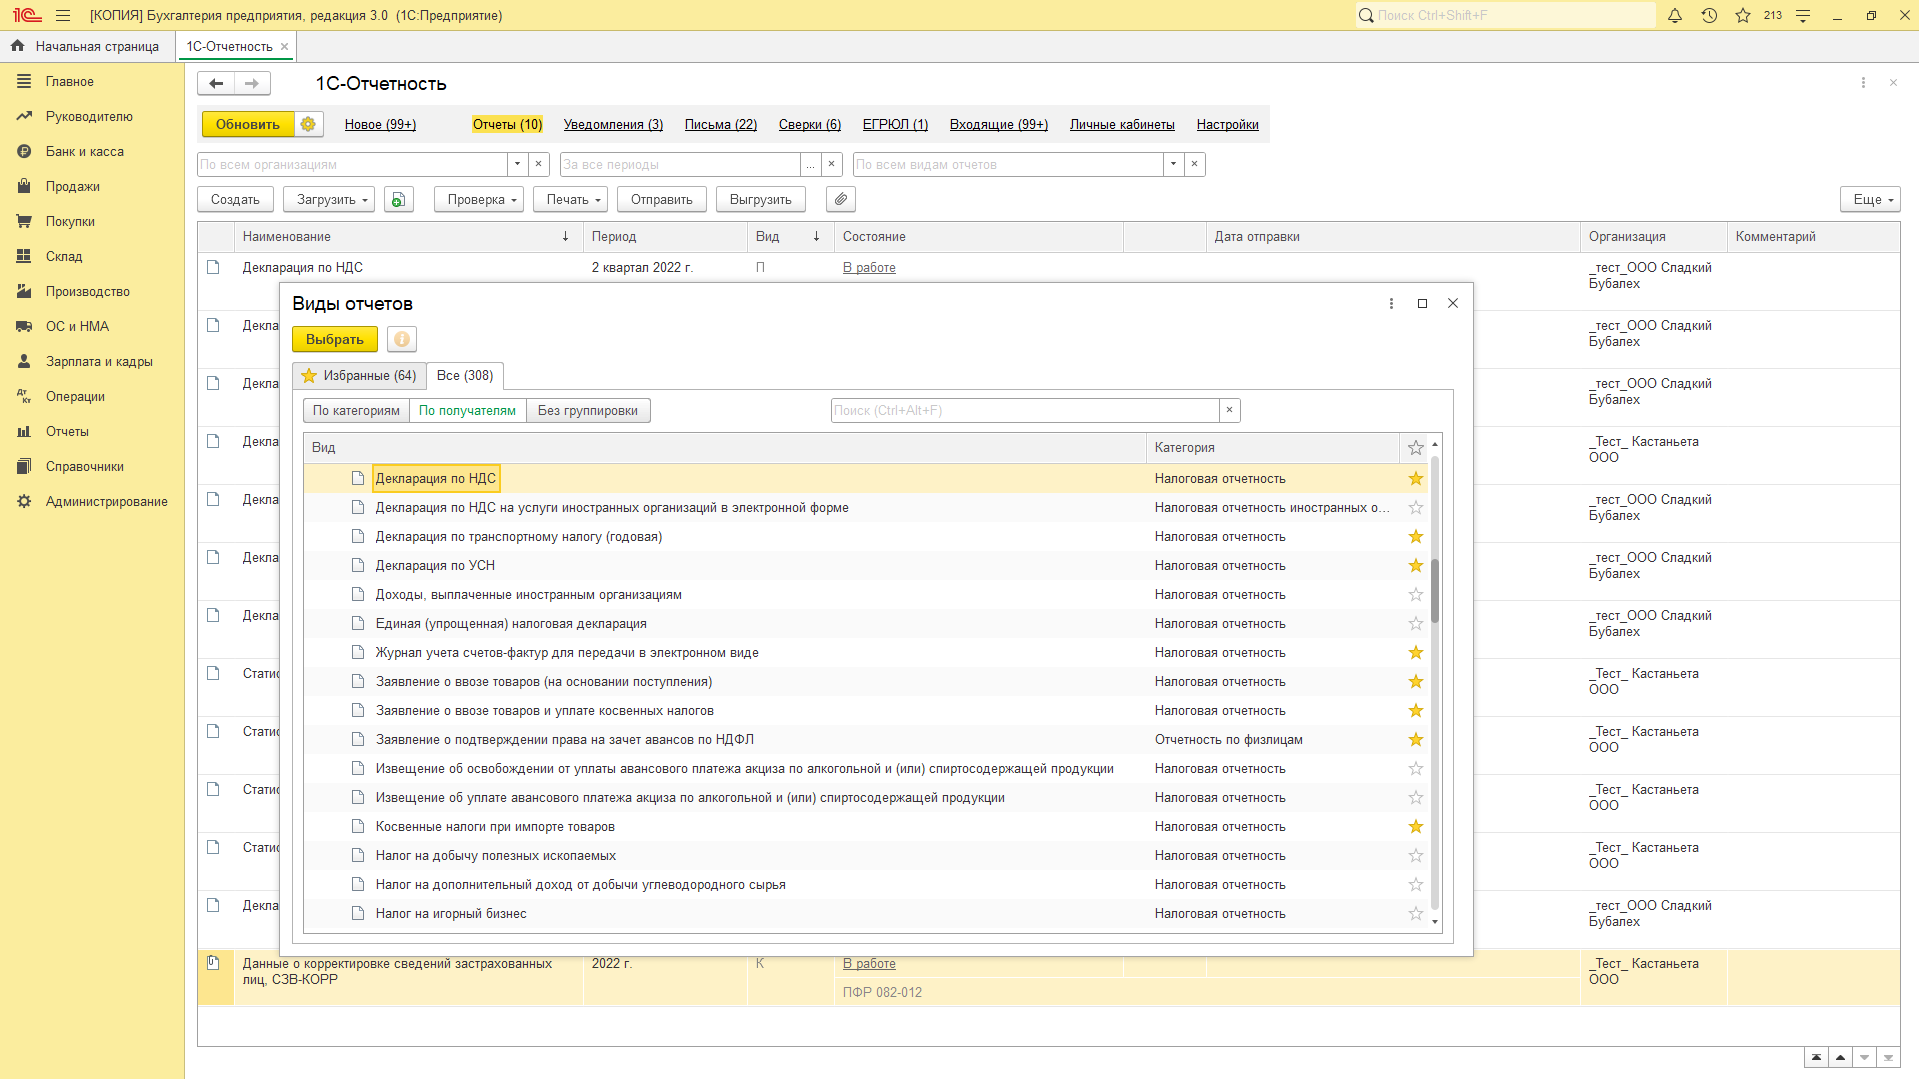Open the Письма (22) section
The image size is (1919, 1079).
721,124
